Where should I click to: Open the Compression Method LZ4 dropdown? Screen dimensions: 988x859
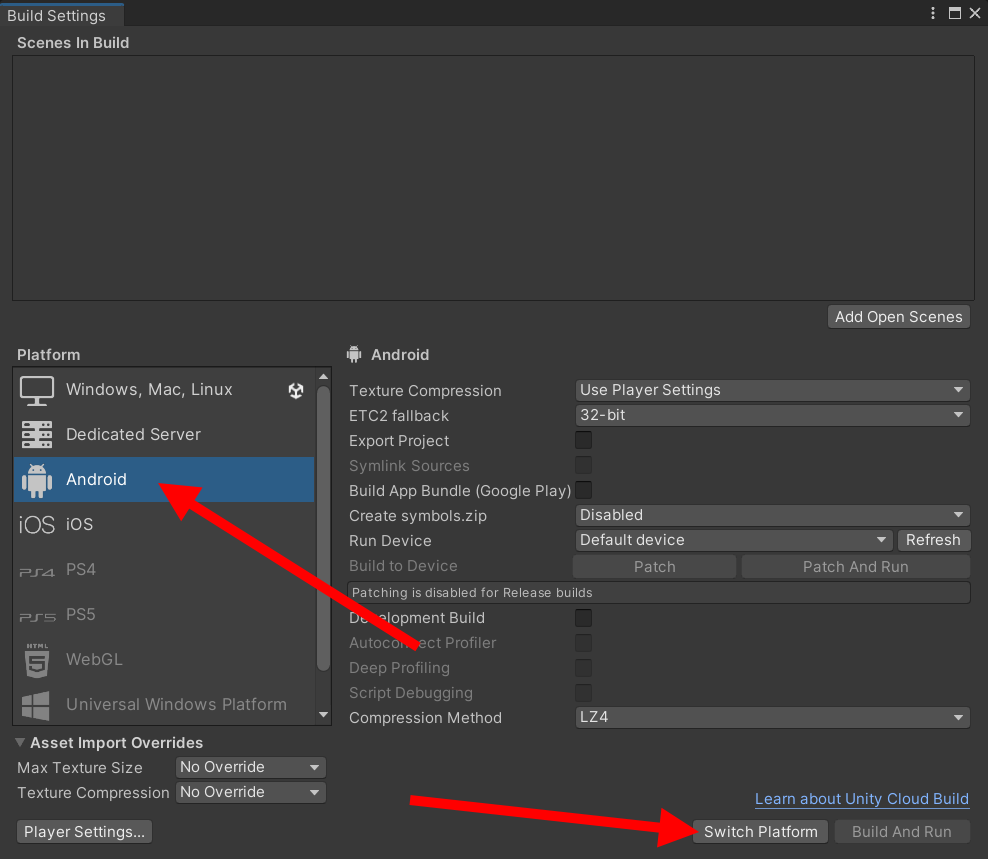(x=773, y=717)
